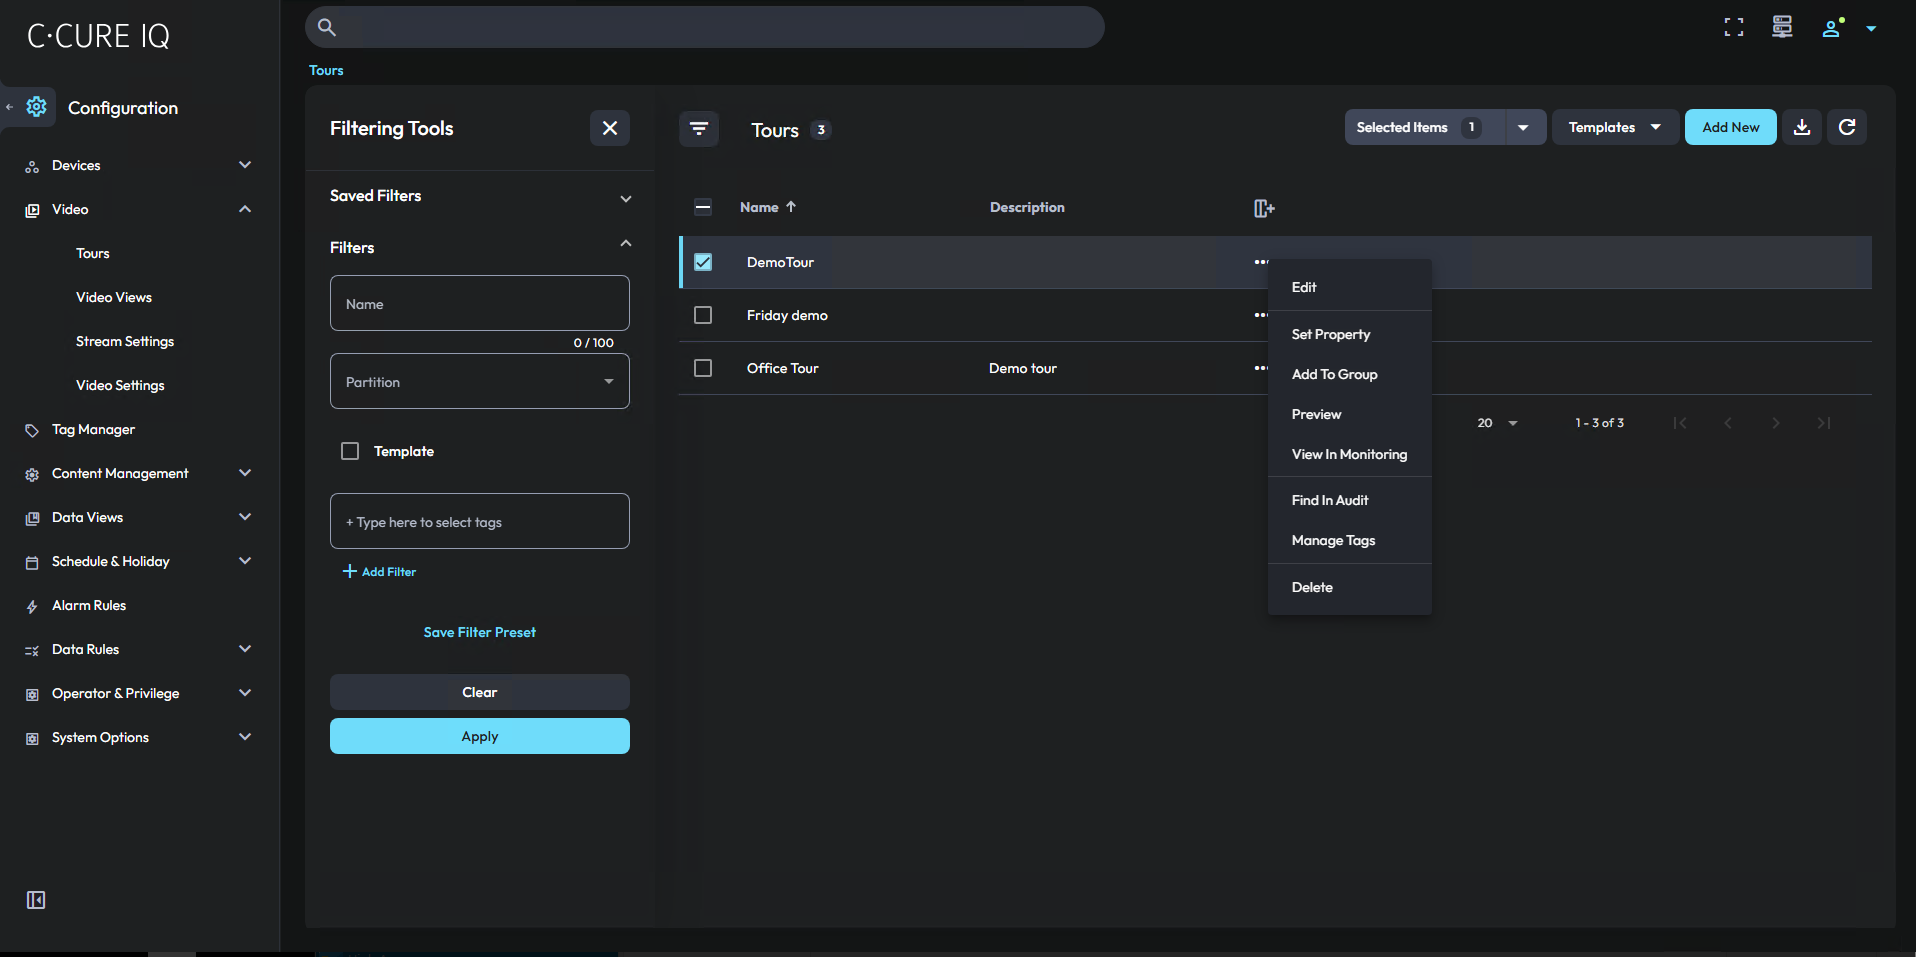Open the user profile icon
Viewport: 1916px width, 957px height.
1831,28
